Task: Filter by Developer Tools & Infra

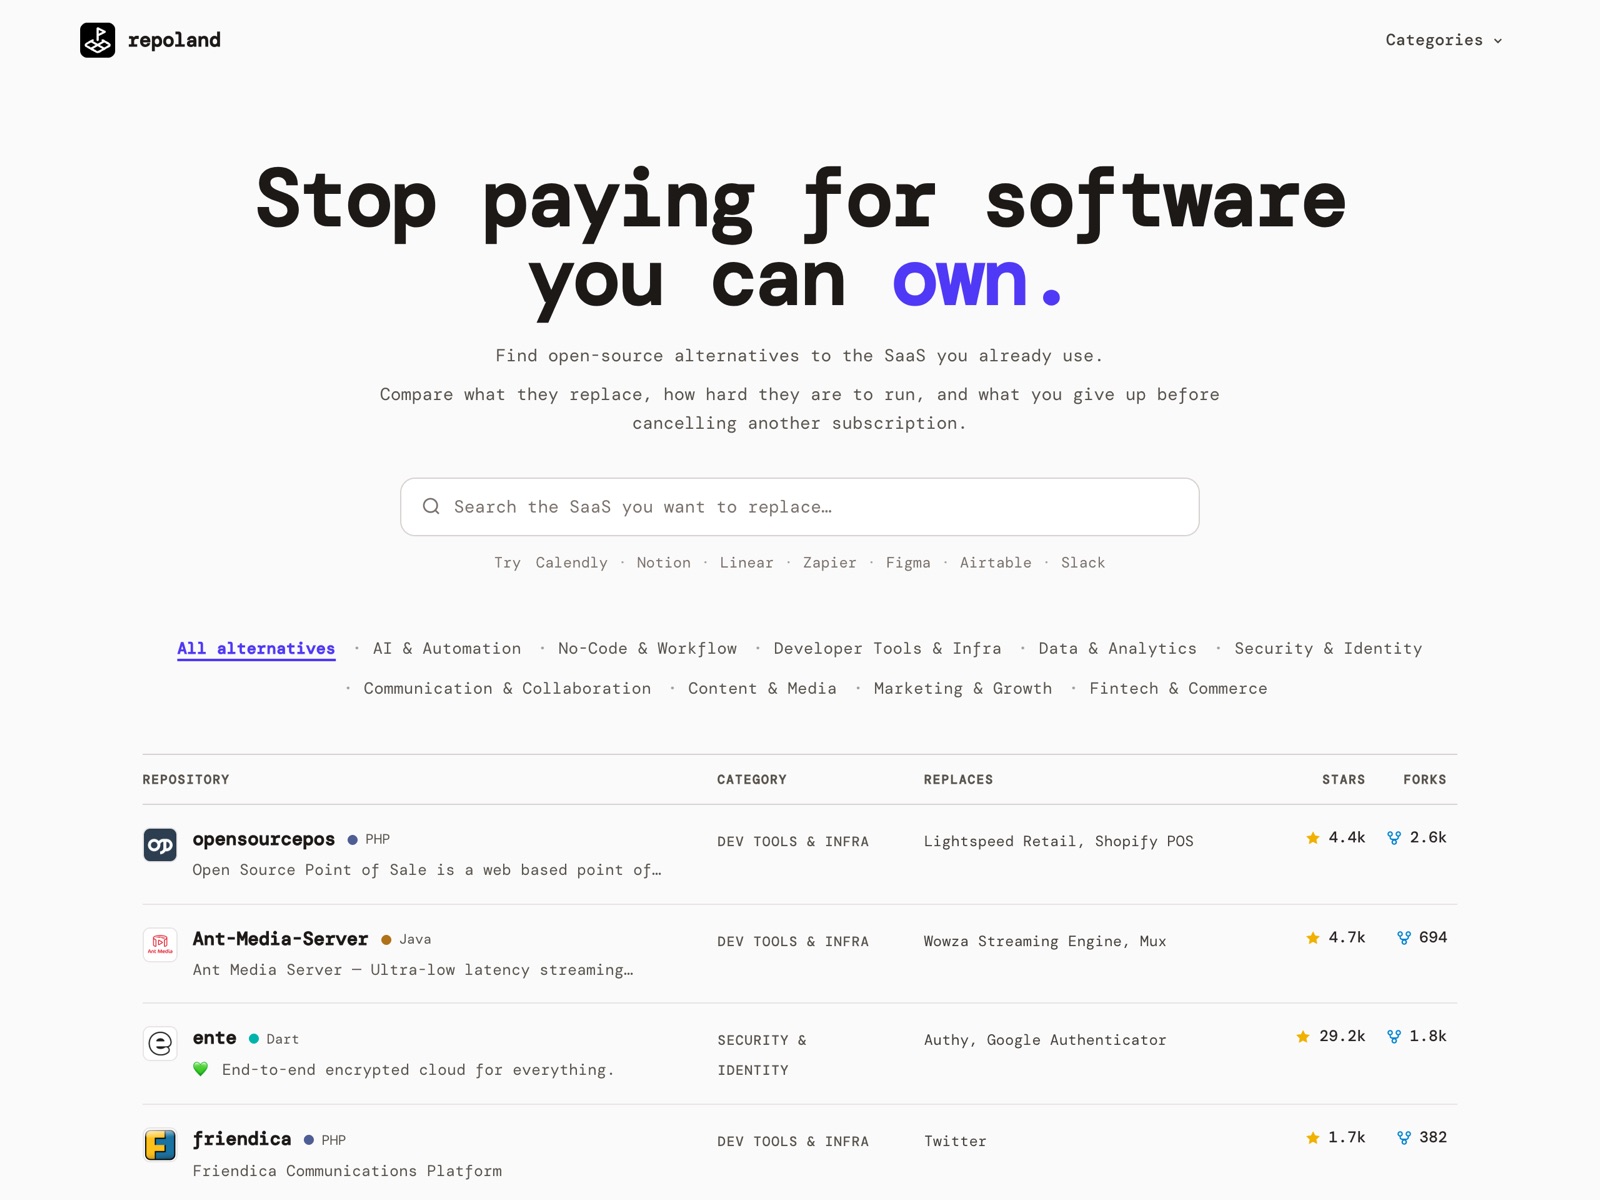Action: click(x=887, y=649)
